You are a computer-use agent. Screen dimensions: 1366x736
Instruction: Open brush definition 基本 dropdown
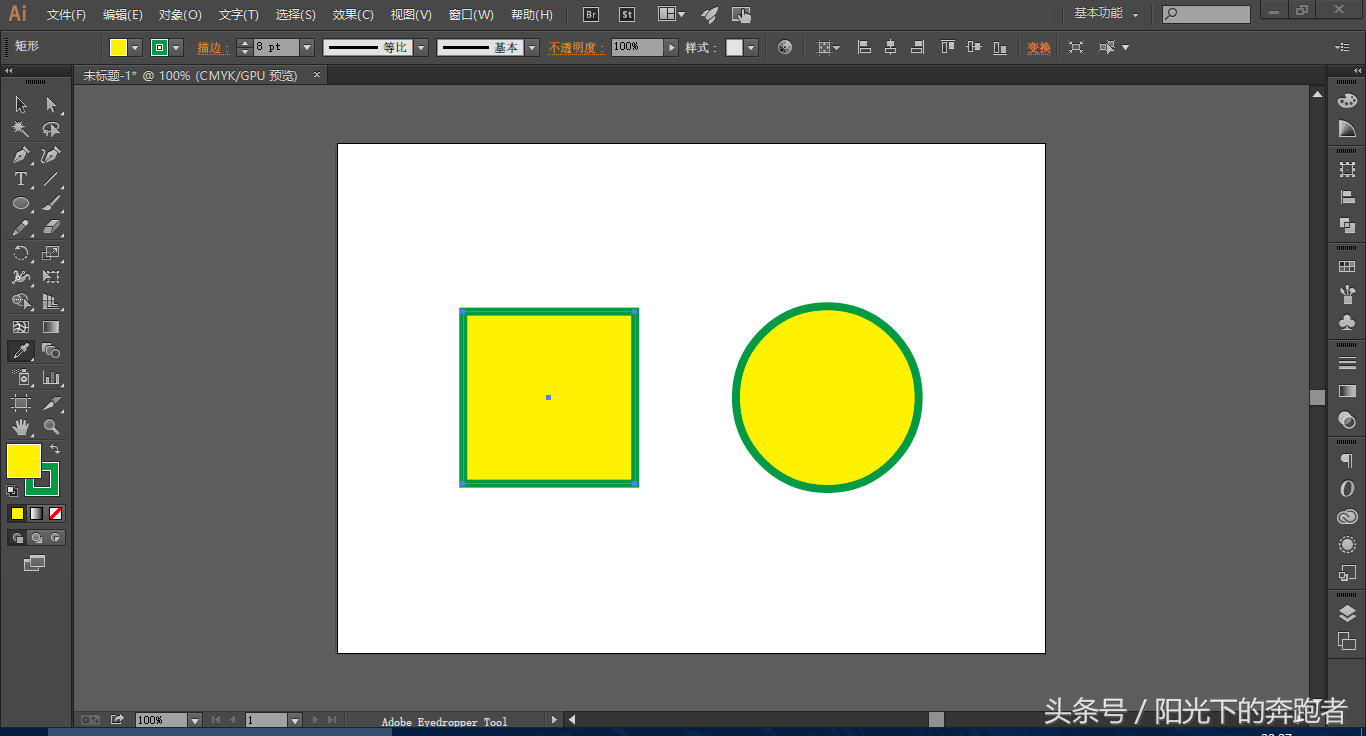(x=532, y=48)
